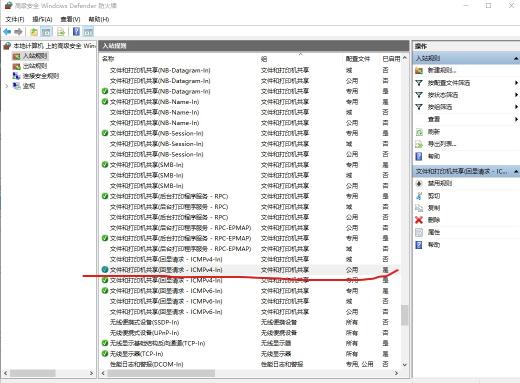Open the 按组筛选 submenu arrow
The height and width of the screenshot is (383, 520).
pyautogui.click(x=516, y=107)
